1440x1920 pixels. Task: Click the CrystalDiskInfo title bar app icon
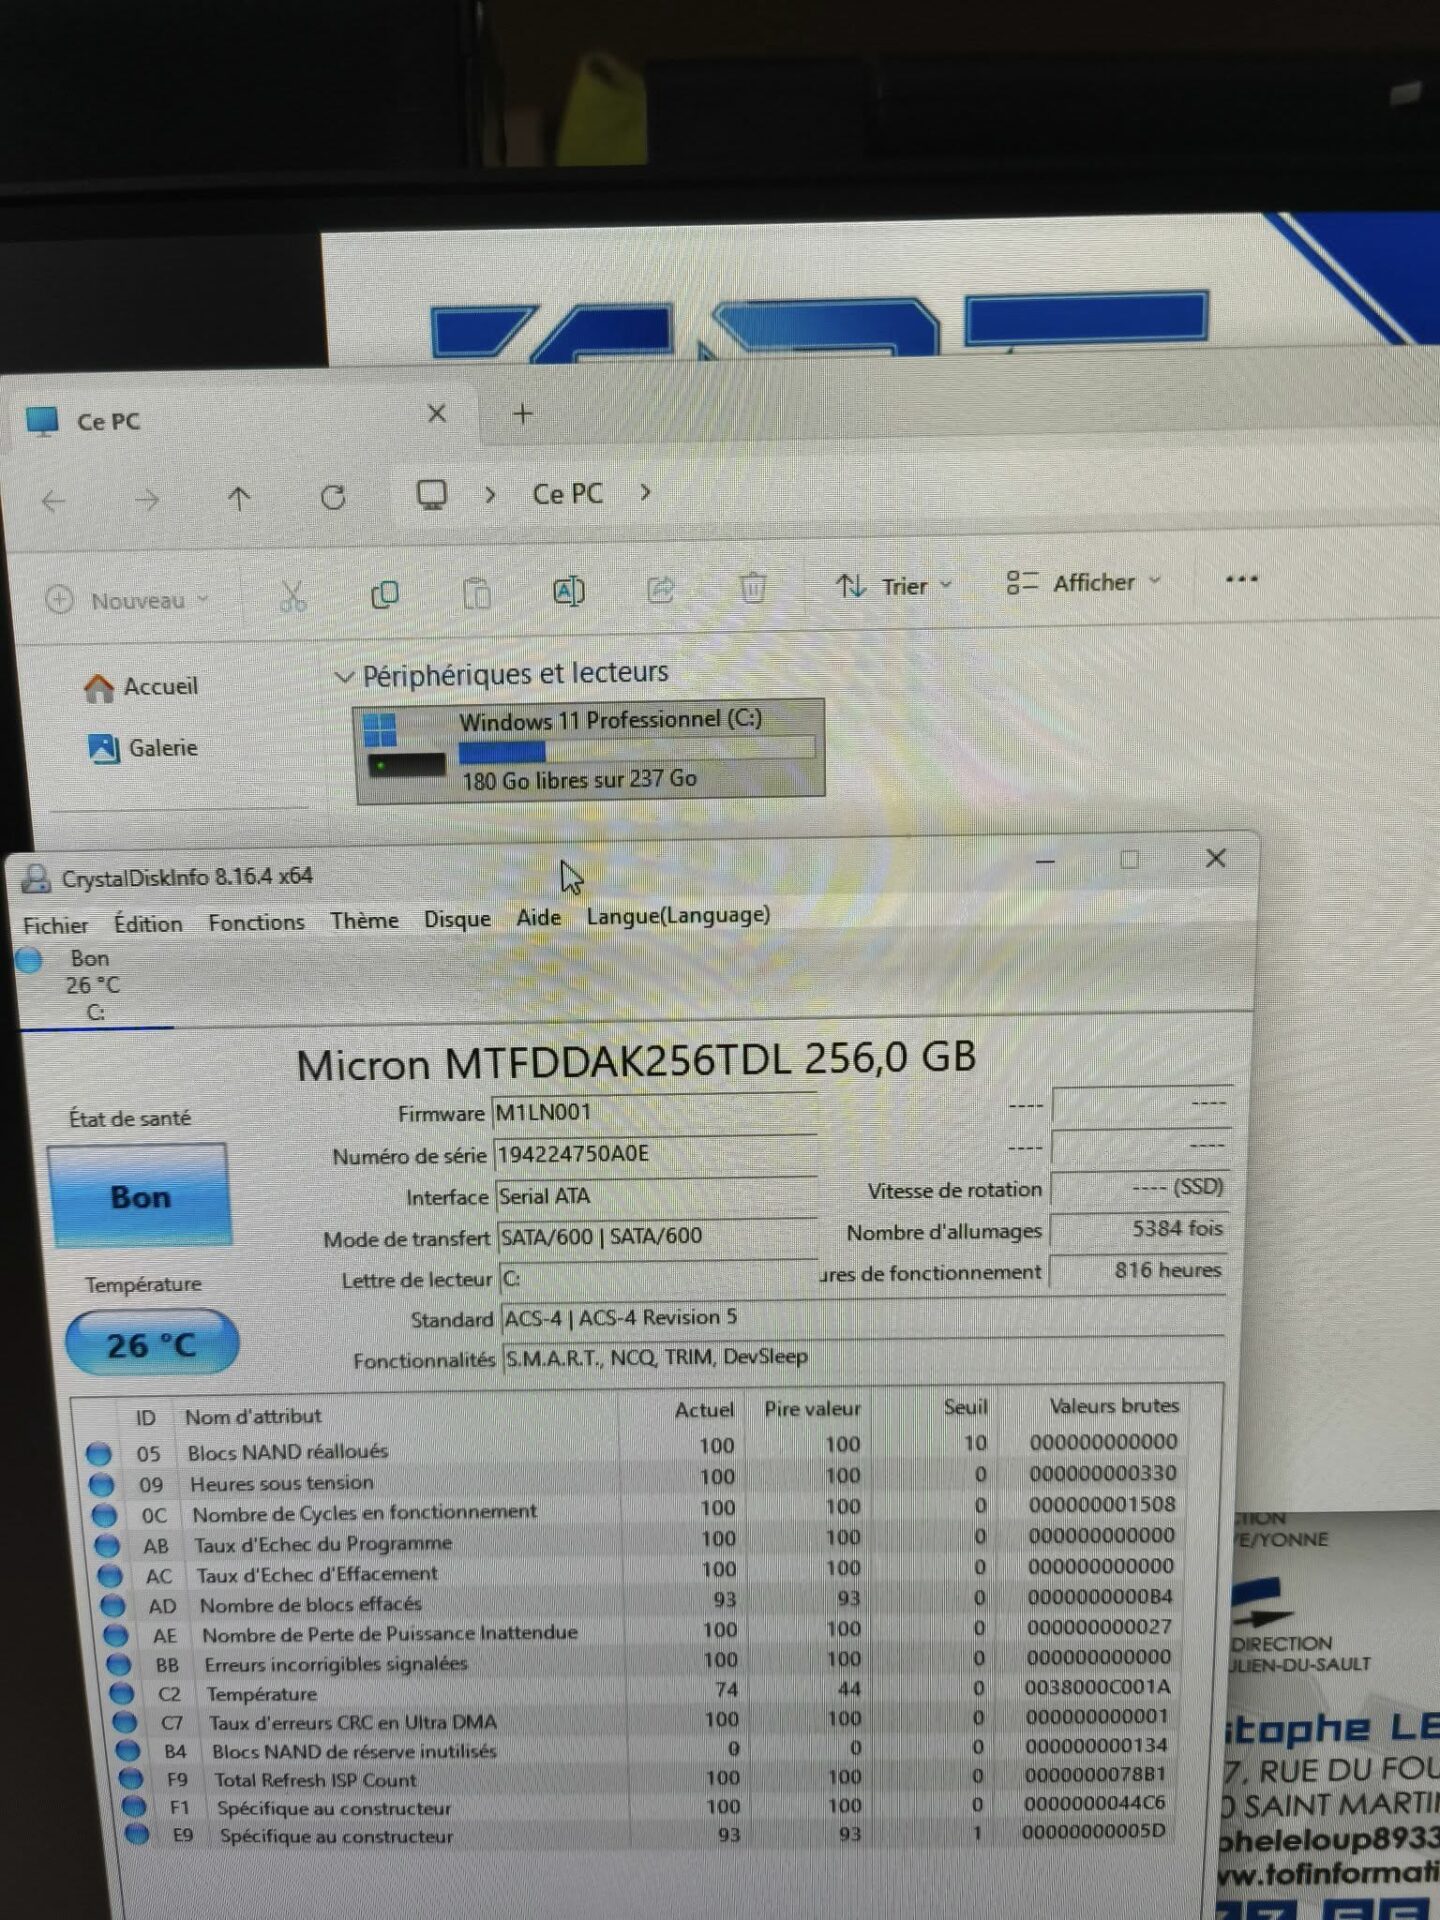click(36, 879)
